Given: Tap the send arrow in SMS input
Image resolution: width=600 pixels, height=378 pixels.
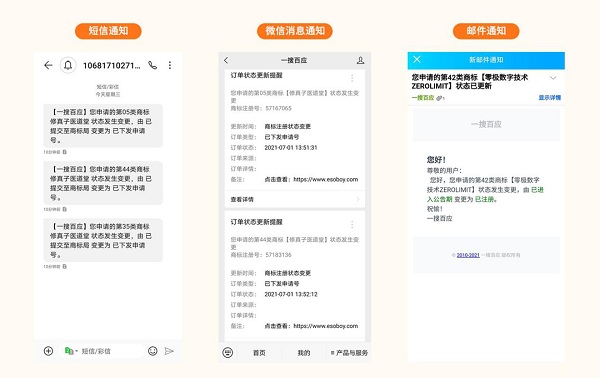Looking at the screenshot, I should pos(169,351).
